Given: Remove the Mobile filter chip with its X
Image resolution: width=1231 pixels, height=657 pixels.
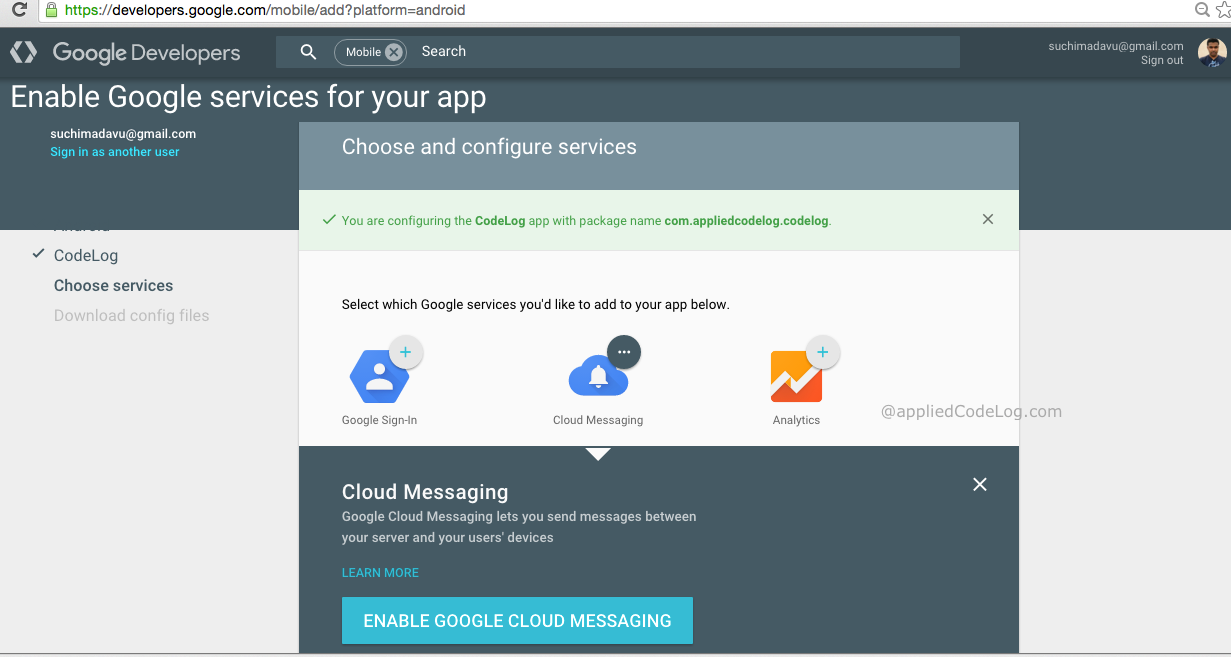Looking at the screenshot, I should 394,52.
